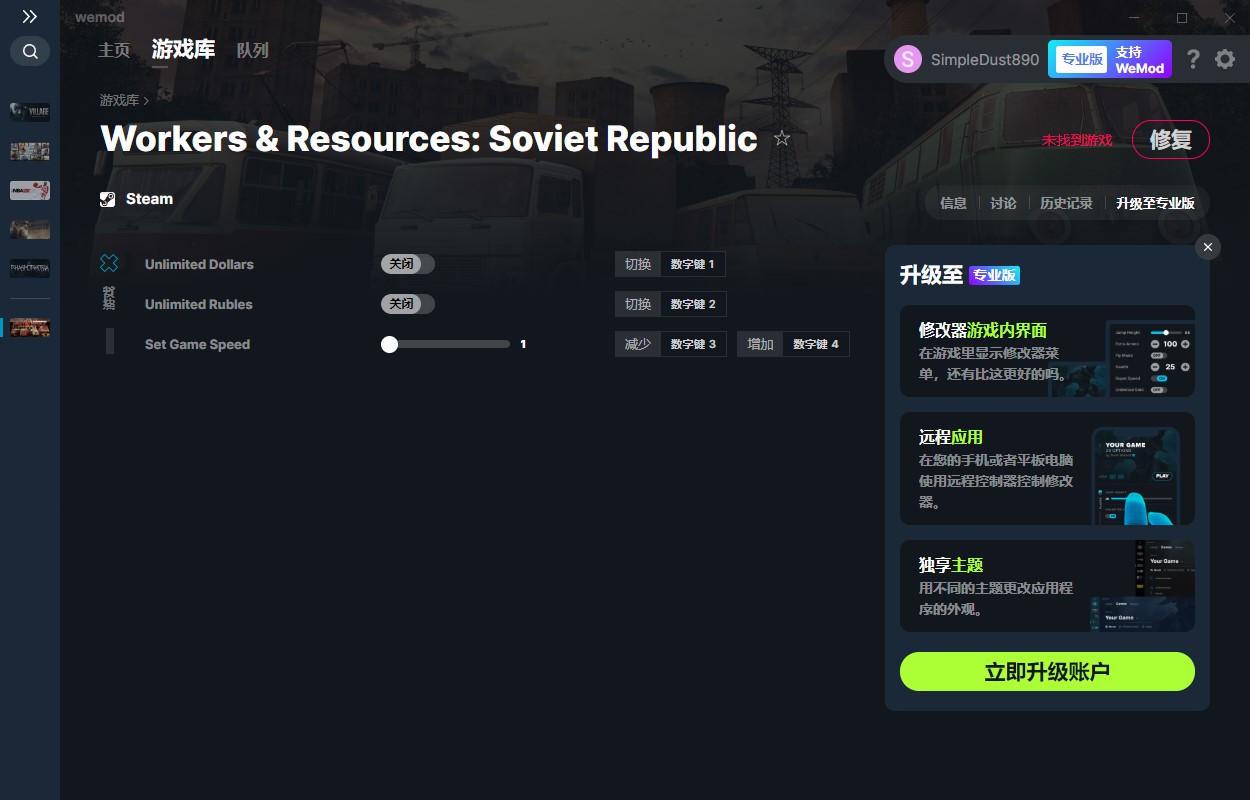This screenshot has height=800, width=1250.
Task: Close the upgrade panel with the X button
Action: [x=1208, y=247]
